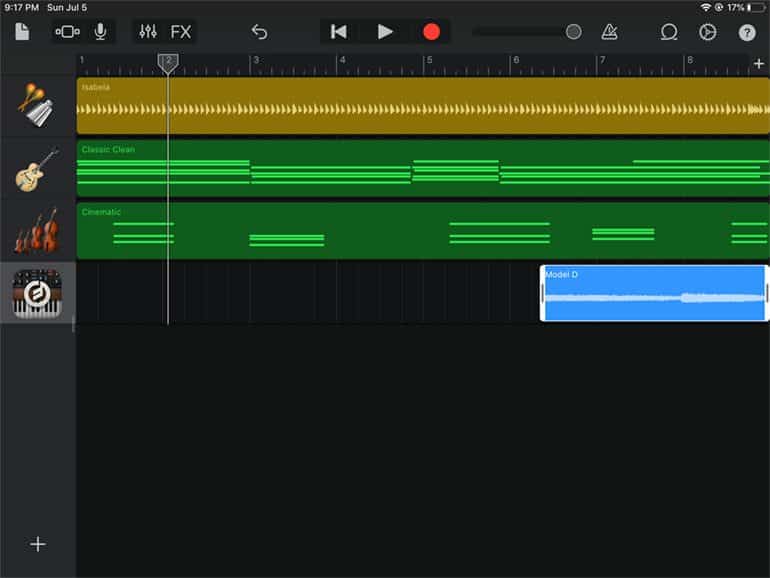Adjust master volume slider knob
The width and height of the screenshot is (770, 578).
point(573,32)
